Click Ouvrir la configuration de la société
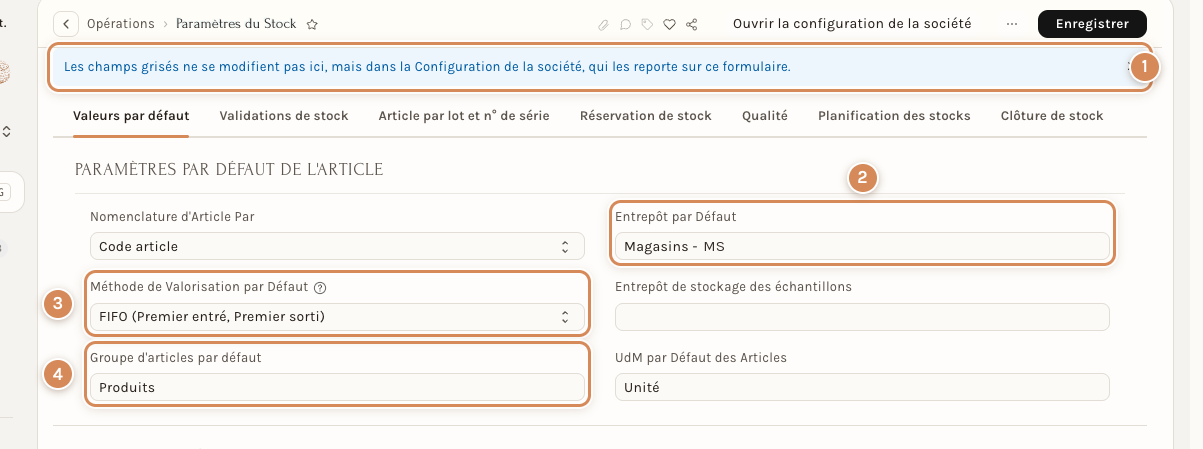Viewport: 1203px width, 449px height. point(852,24)
